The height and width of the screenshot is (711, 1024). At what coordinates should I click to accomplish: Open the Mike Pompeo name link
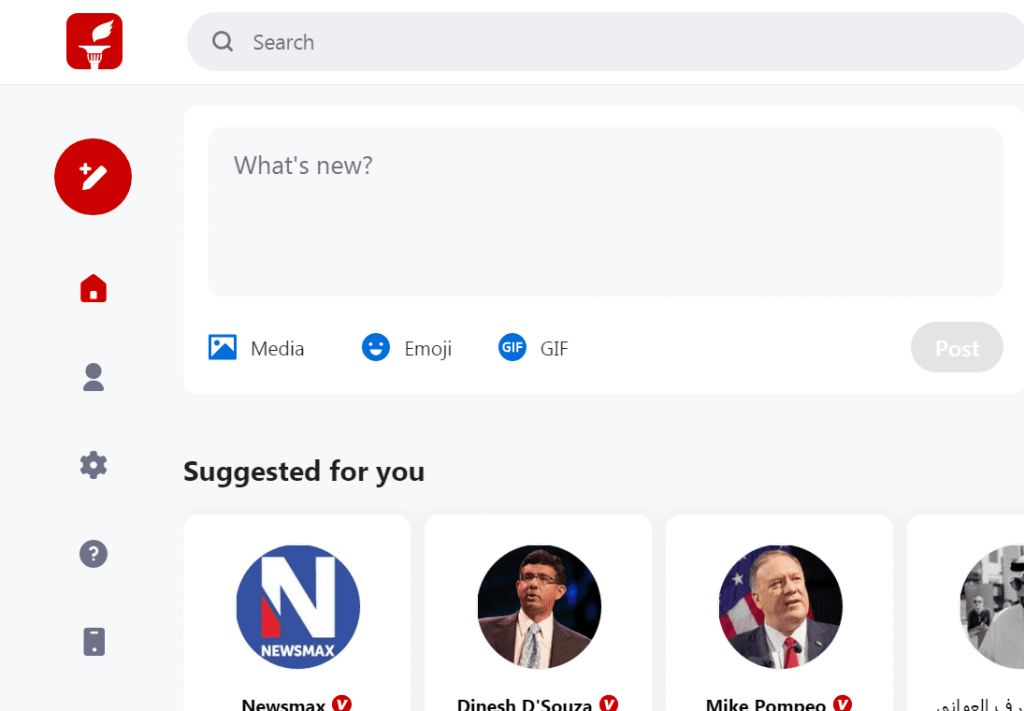tap(766, 704)
